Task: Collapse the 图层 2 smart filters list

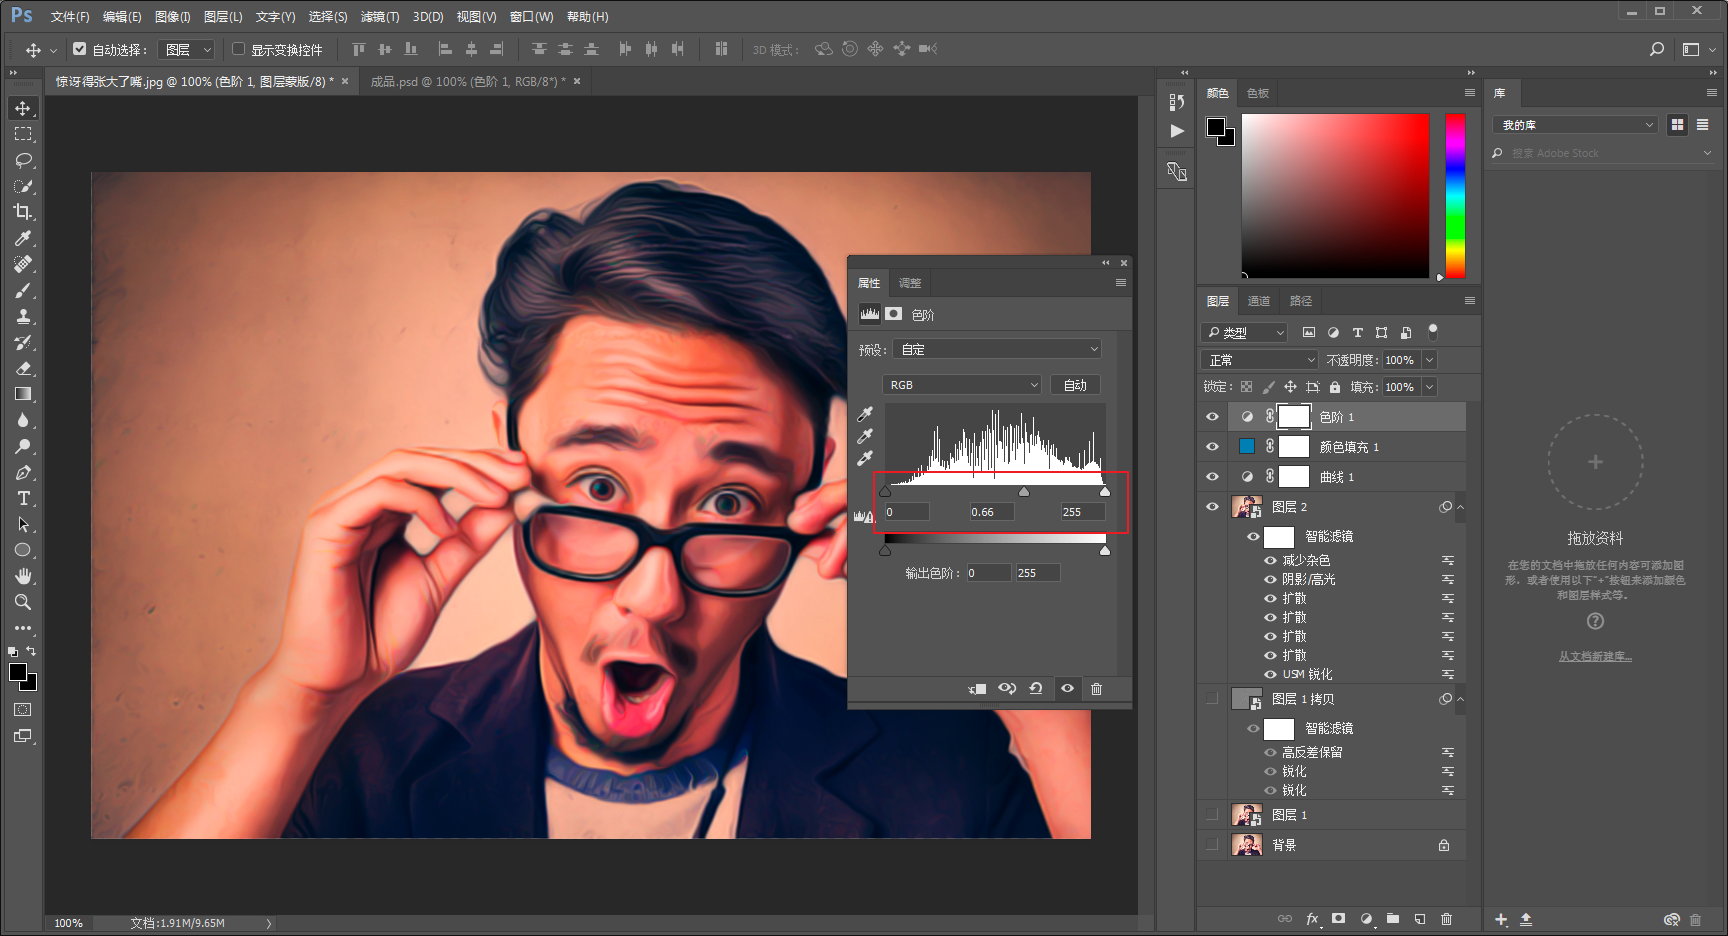Action: click(1460, 507)
